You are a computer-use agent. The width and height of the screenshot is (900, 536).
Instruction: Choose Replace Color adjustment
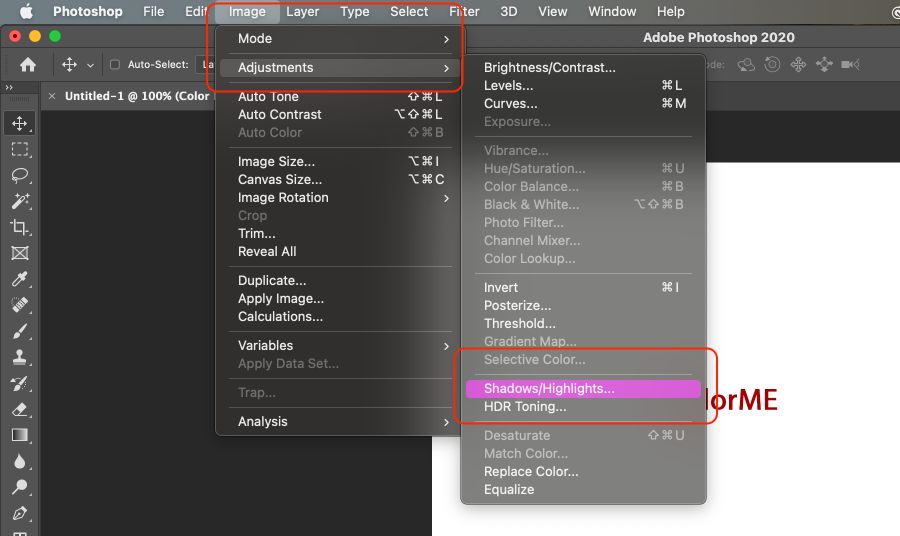[x=583, y=471]
